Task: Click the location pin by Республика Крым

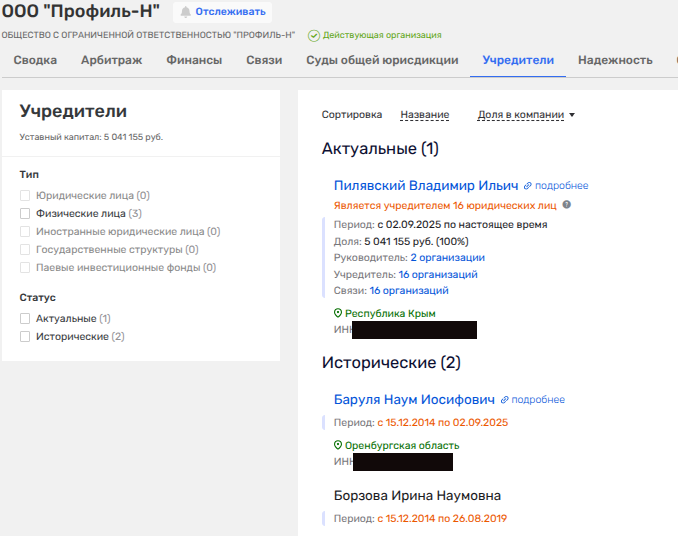Action: 338,313
